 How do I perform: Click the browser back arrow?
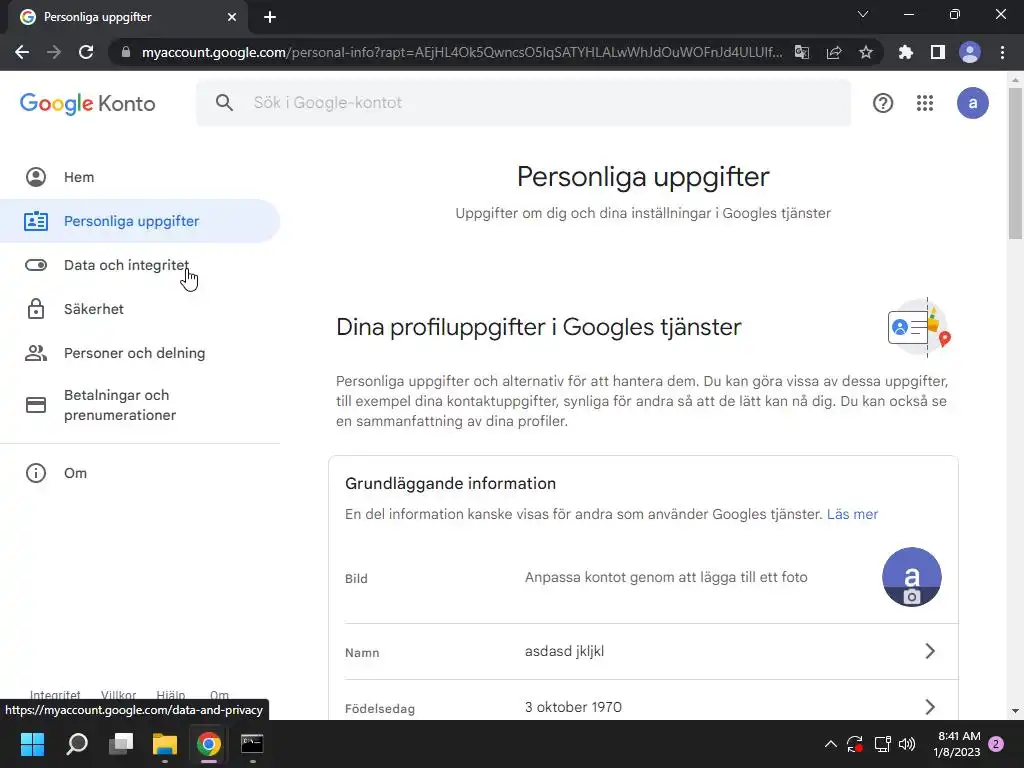tap(22, 52)
